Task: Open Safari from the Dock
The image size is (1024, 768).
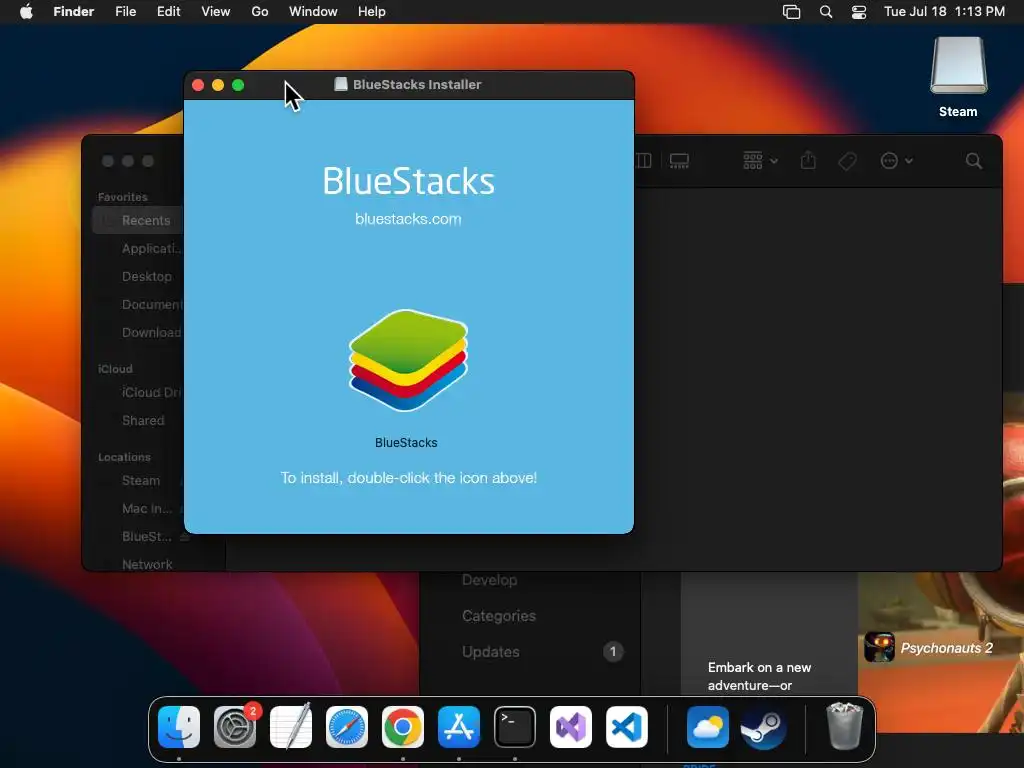Action: tap(347, 727)
